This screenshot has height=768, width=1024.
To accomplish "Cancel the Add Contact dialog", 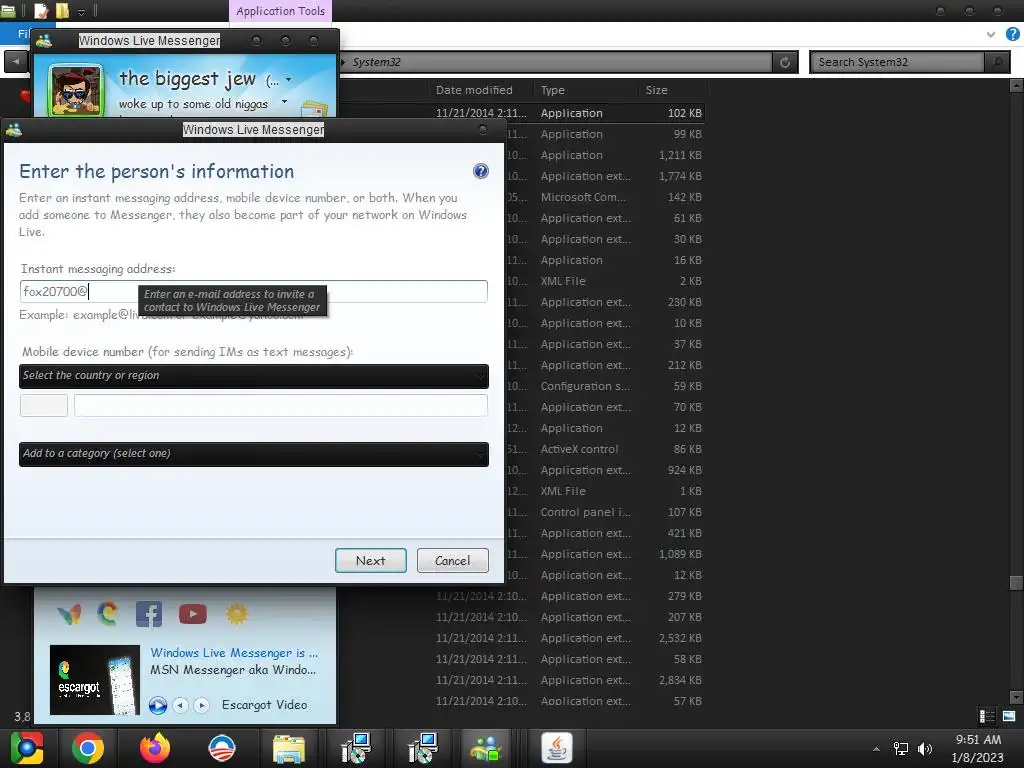I will pyautogui.click(x=452, y=560).
